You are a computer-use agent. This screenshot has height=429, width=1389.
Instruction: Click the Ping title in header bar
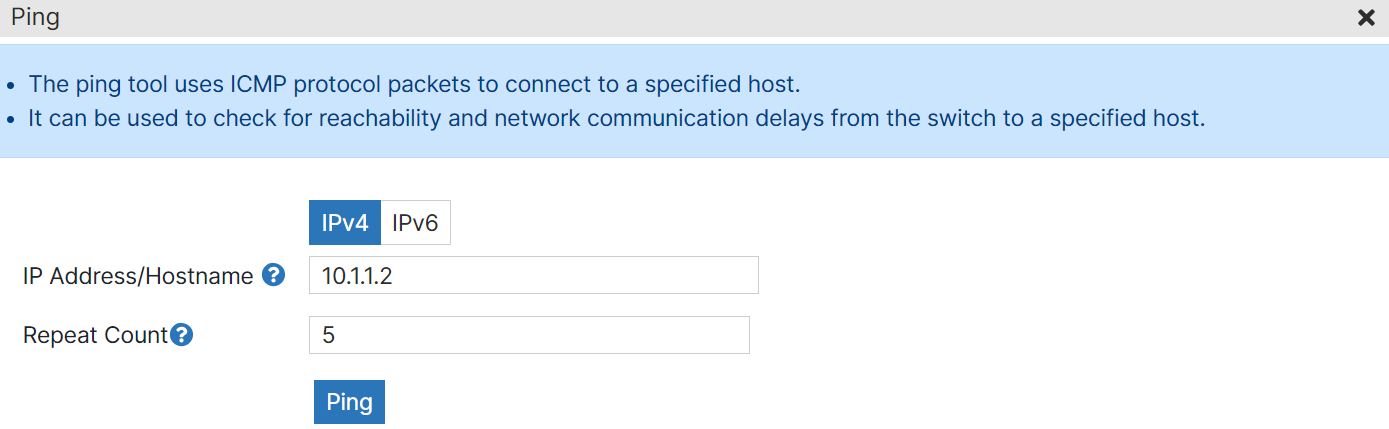(35, 18)
